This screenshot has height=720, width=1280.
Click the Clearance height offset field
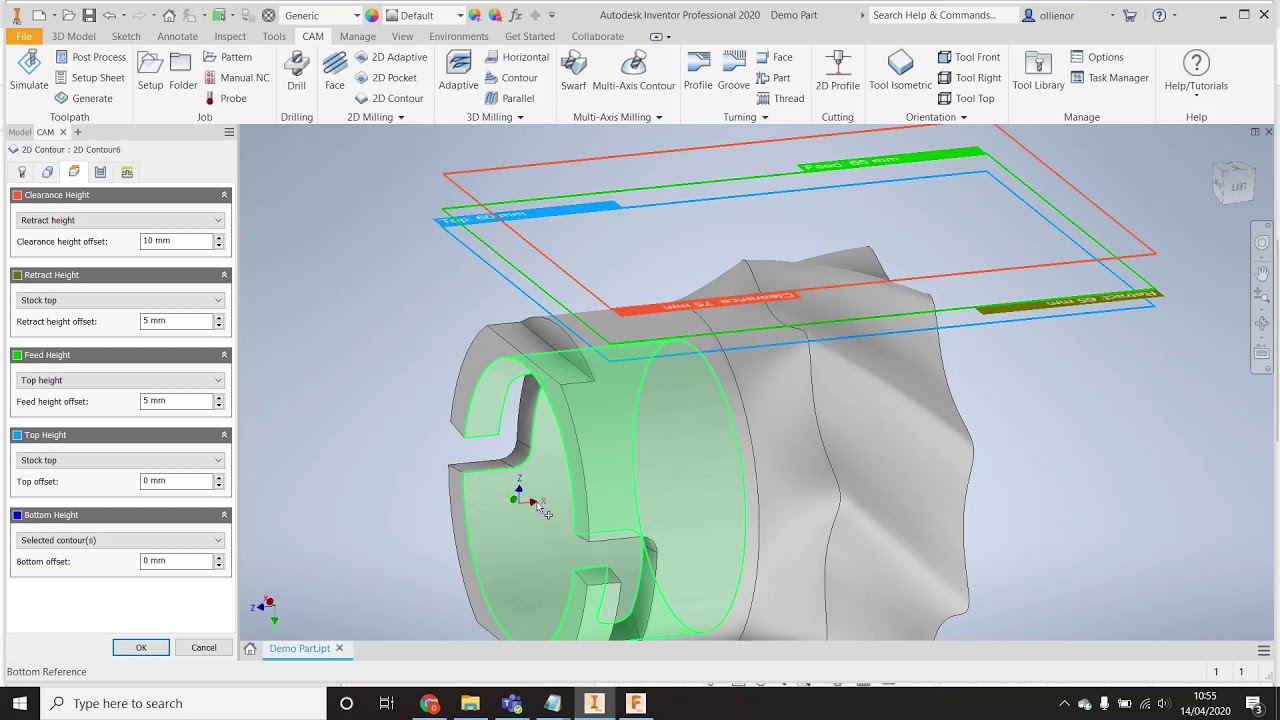point(176,241)
